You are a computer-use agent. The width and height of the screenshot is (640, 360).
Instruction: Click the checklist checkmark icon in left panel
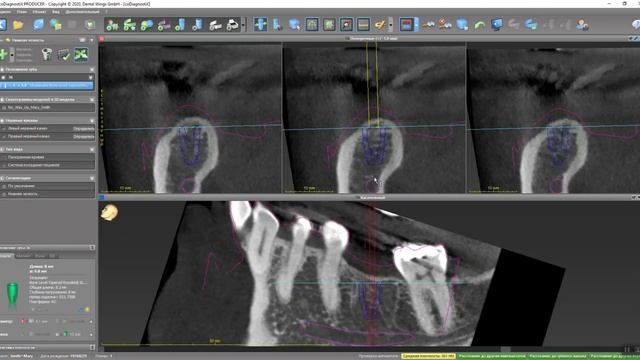64,54
